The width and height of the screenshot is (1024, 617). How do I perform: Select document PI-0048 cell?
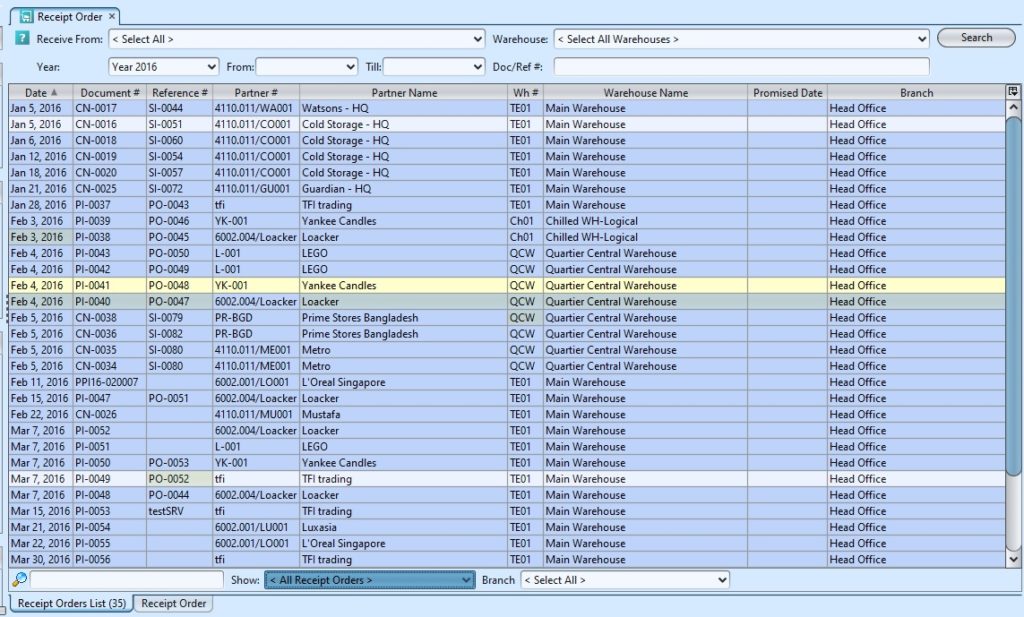[x=110, y=495]
